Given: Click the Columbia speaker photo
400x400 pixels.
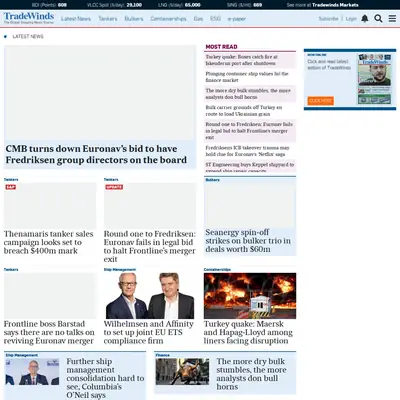Looking at the screenshot, I should [x=32, y=372].
